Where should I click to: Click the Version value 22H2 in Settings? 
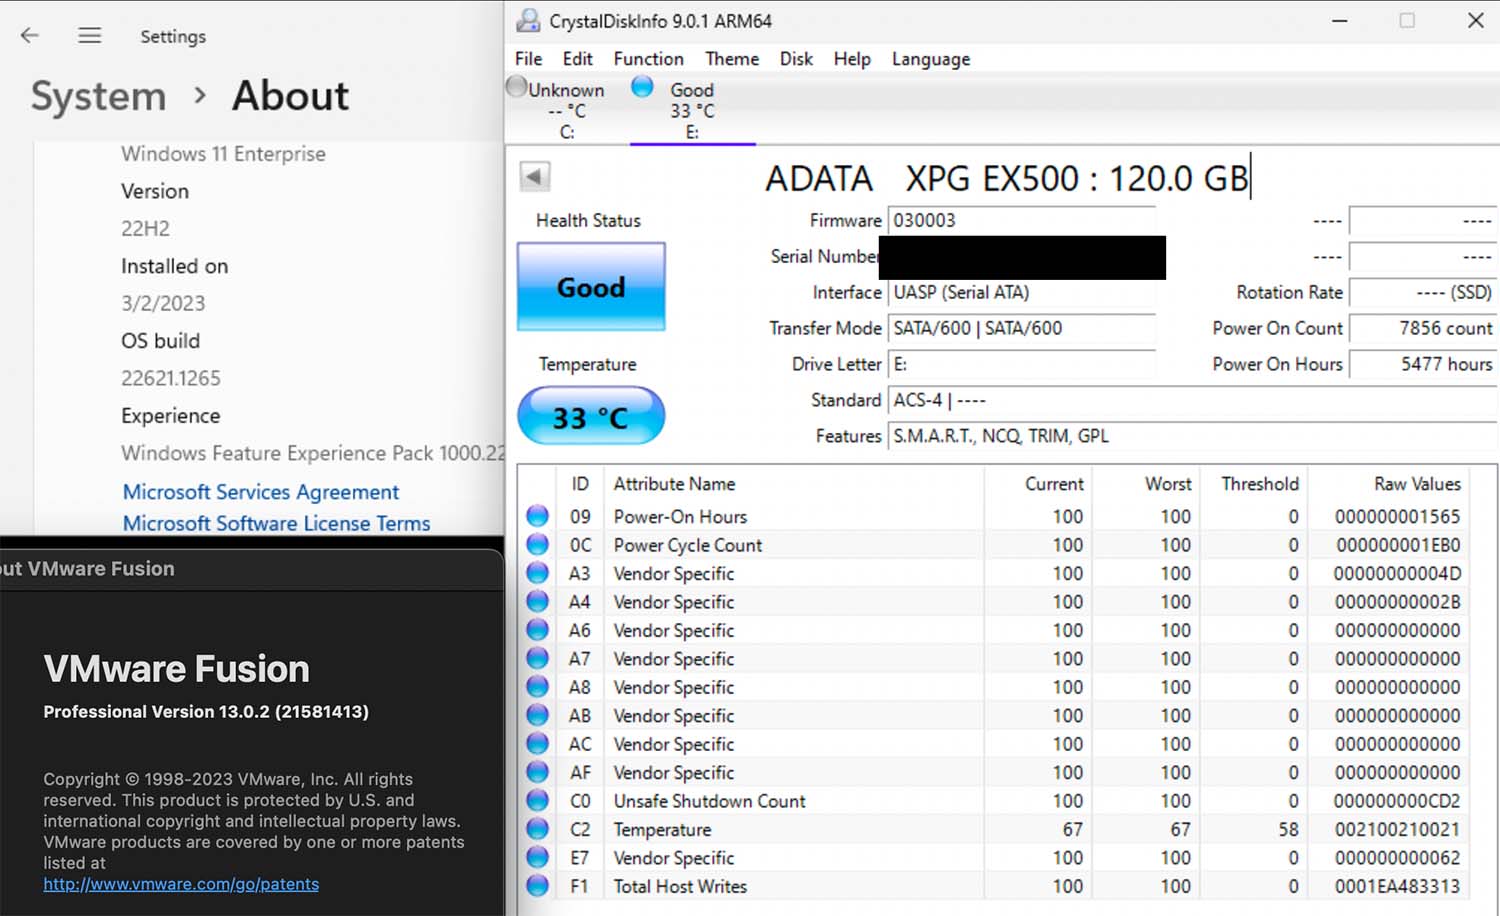tap(145, 228)
